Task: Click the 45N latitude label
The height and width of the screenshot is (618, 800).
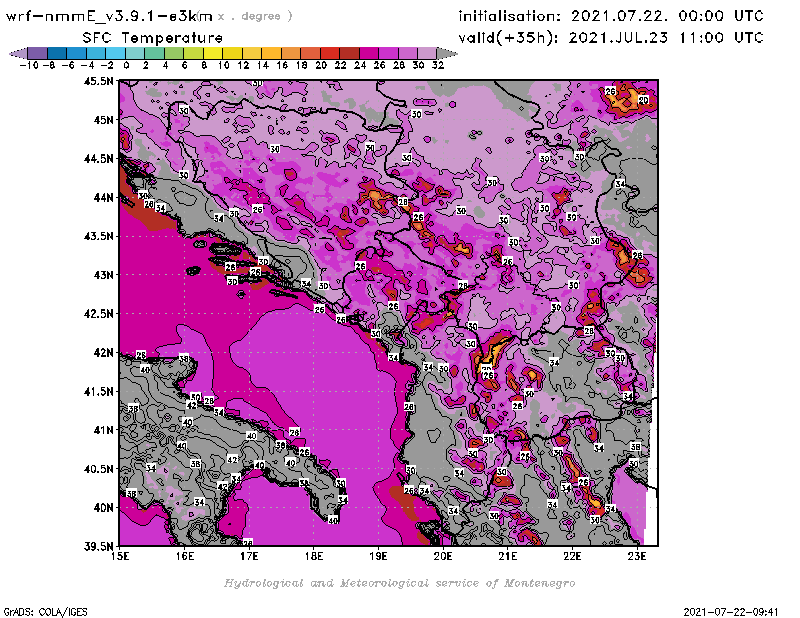Action: pyautogui.click(x=103, y=119)
